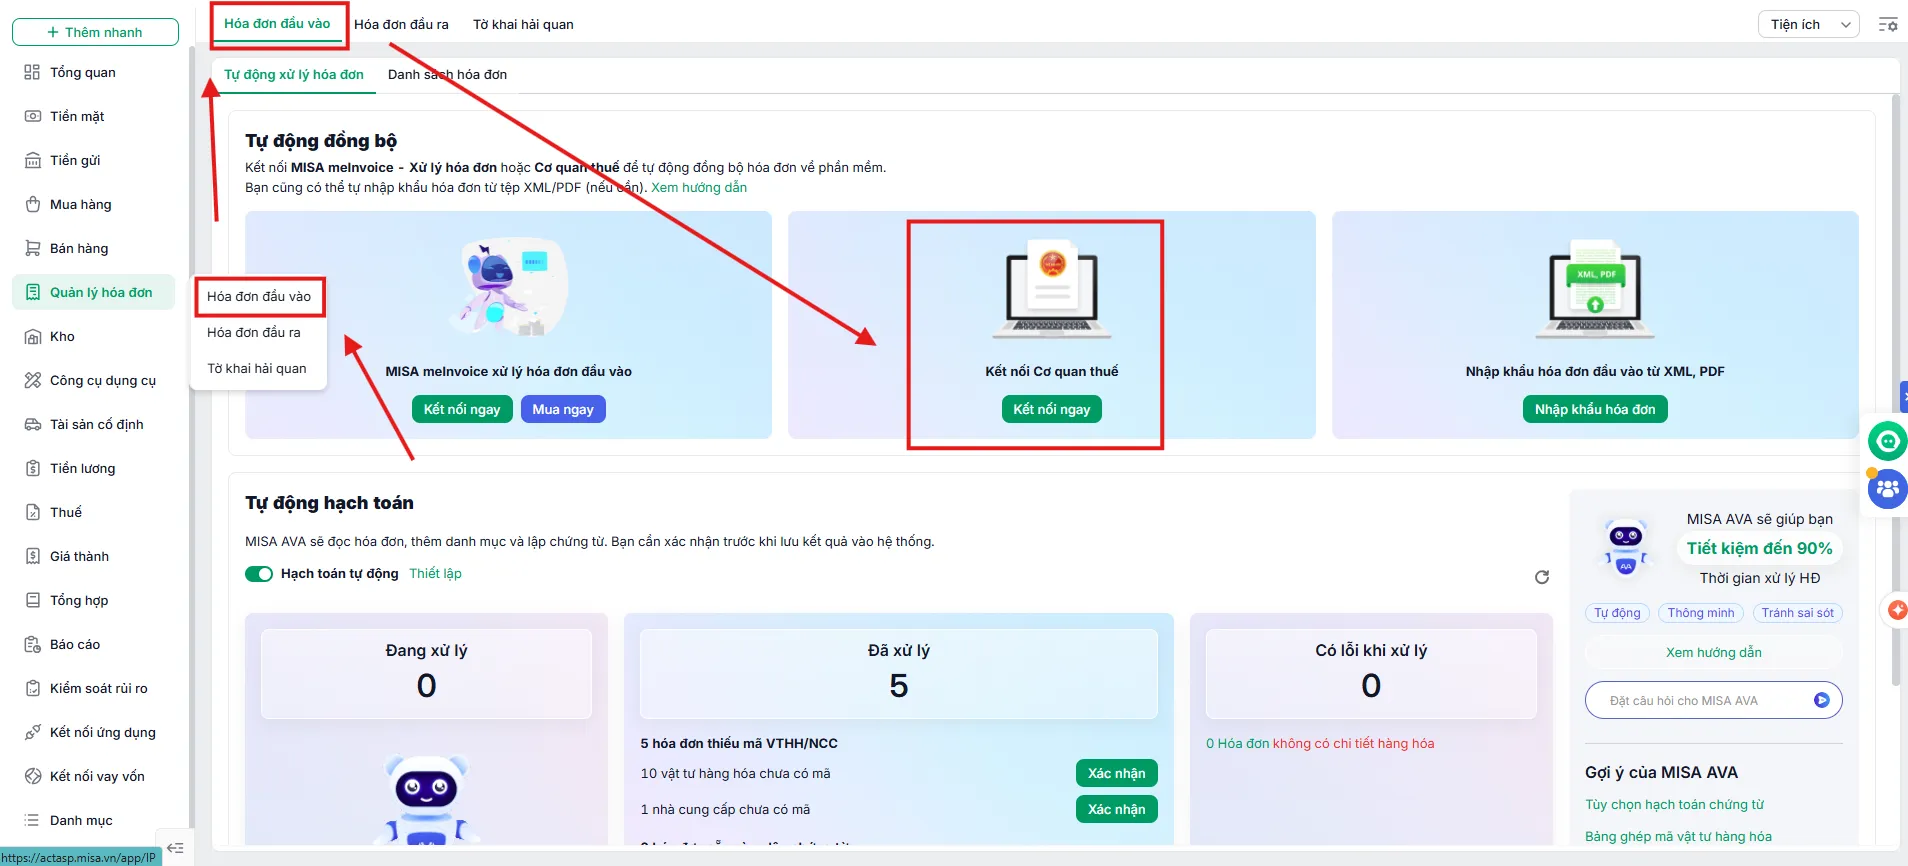Click Nhập khẩu hóa đơn button
The height and width of the screenshot is (866, 1908).
click(x=1595, y=409)
